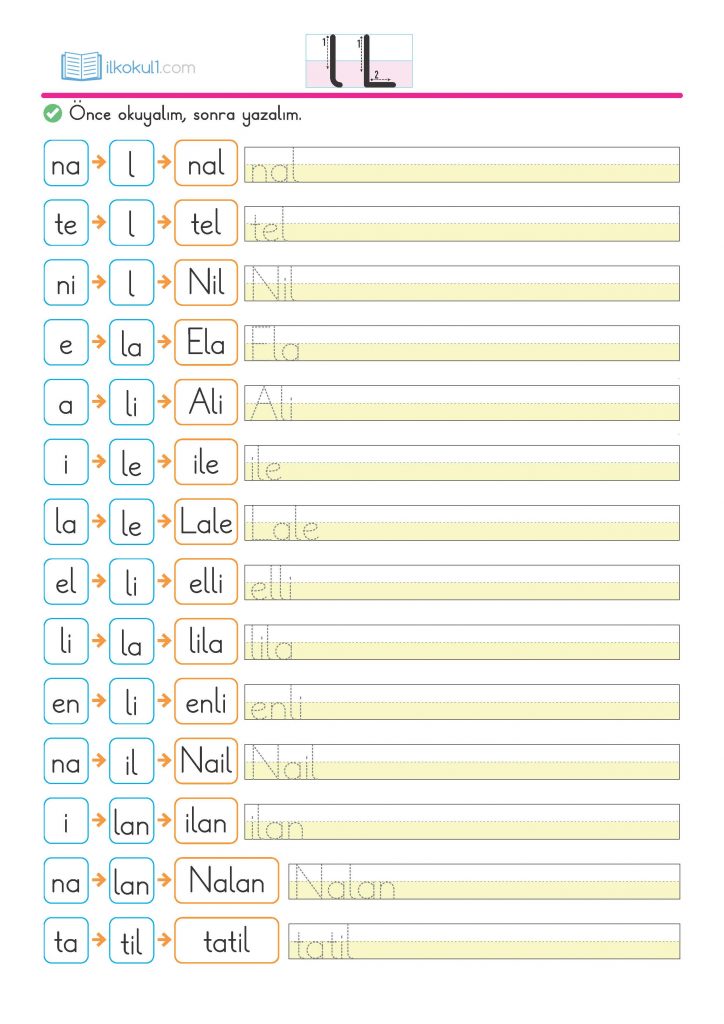The image size is (724, 1024).
Task: Select the orange 'ilan' word box
Action: click(206, 821)
